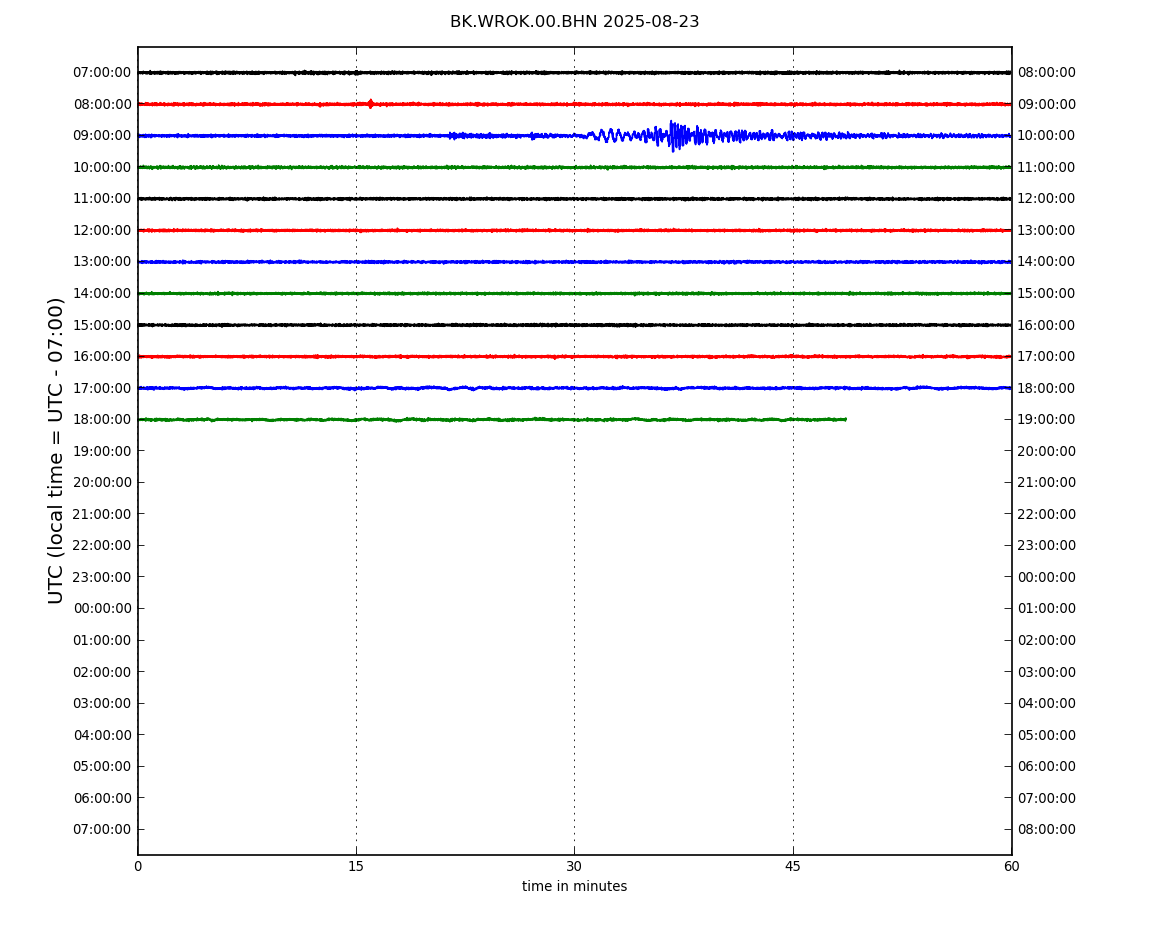Click the left-axis label 16:00:00
Screen dimensions: 1150x950
pos(103,357)
